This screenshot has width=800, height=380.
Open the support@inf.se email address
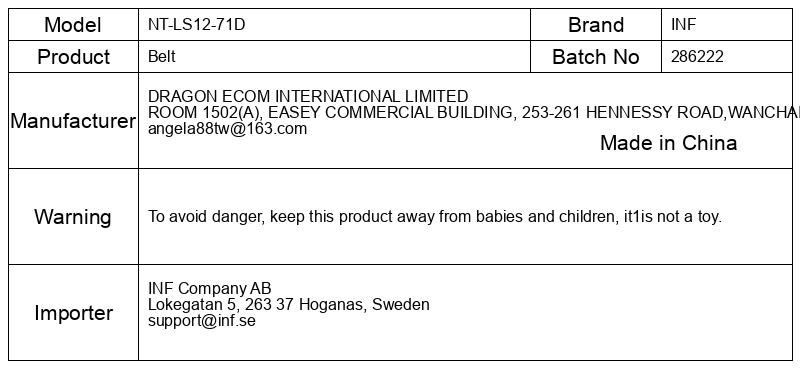(202, 321)
